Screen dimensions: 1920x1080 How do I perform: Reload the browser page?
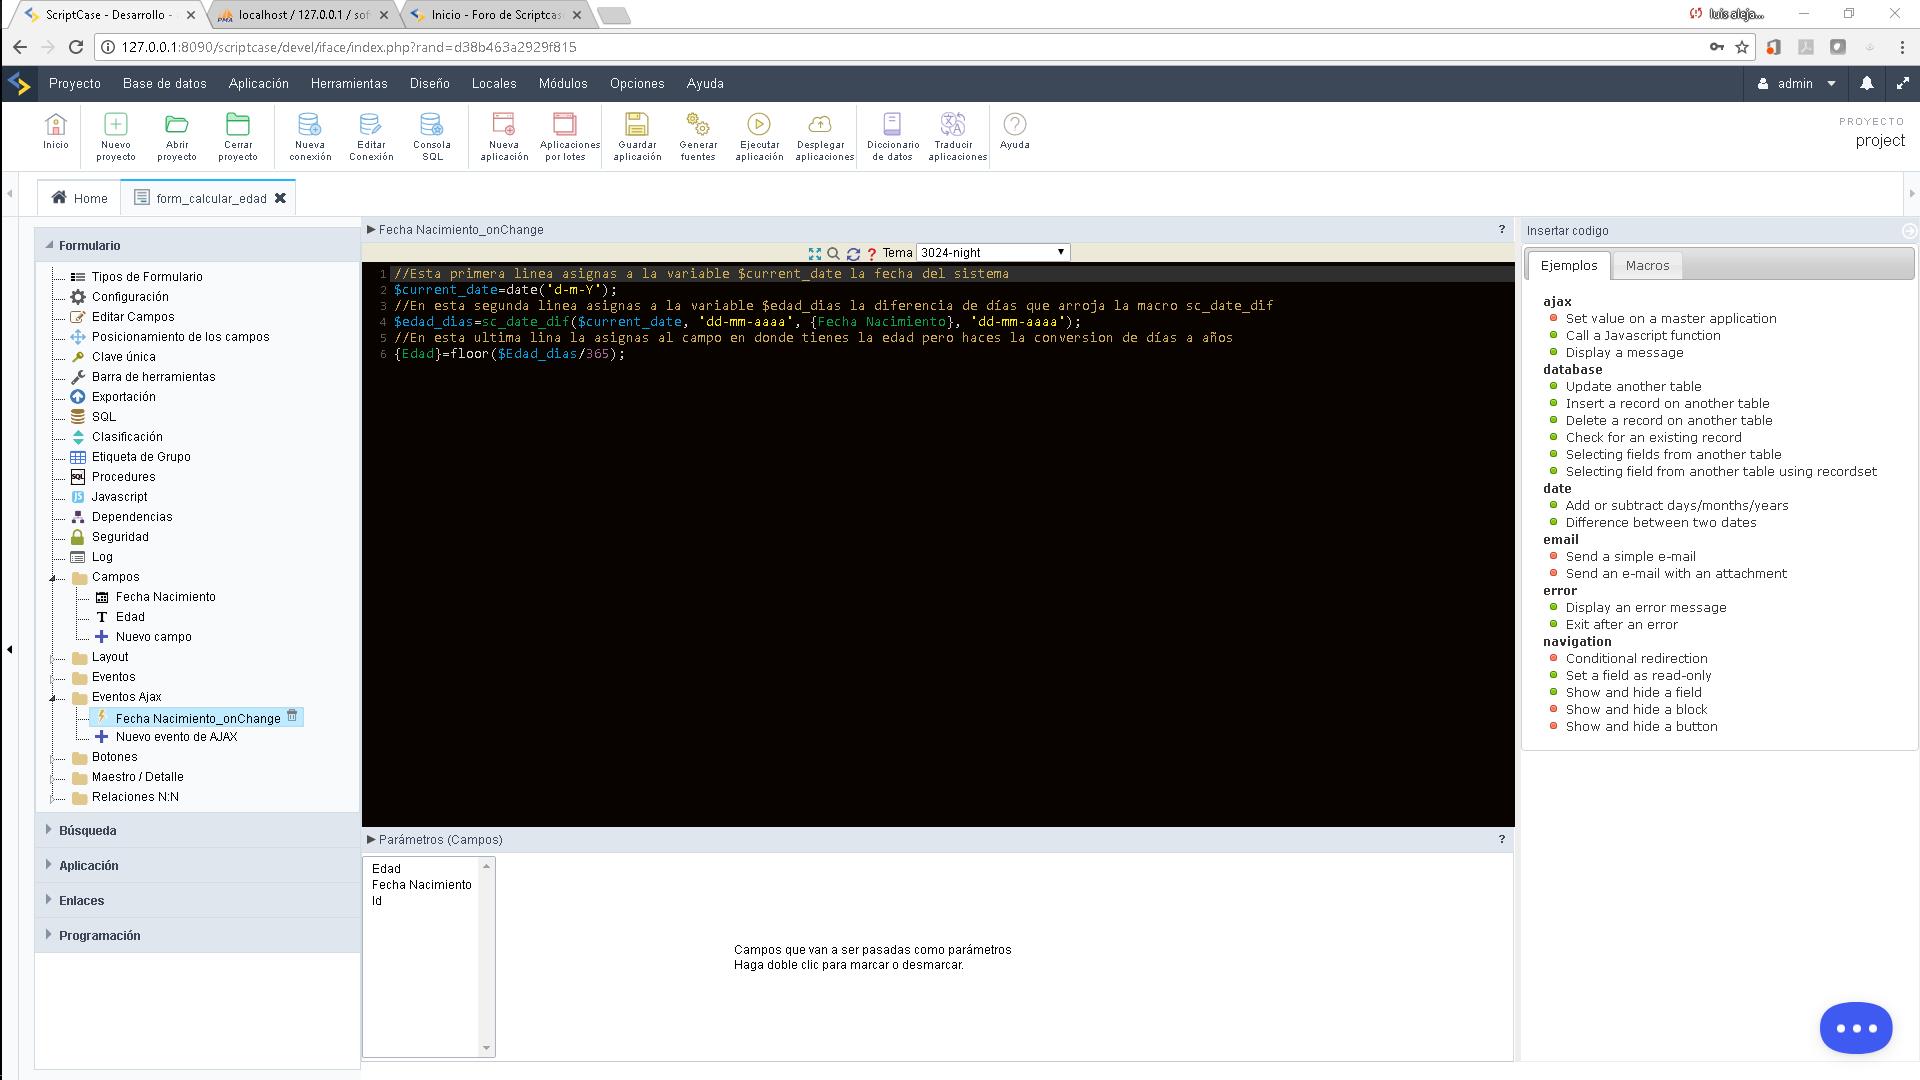tap(76, 47)
